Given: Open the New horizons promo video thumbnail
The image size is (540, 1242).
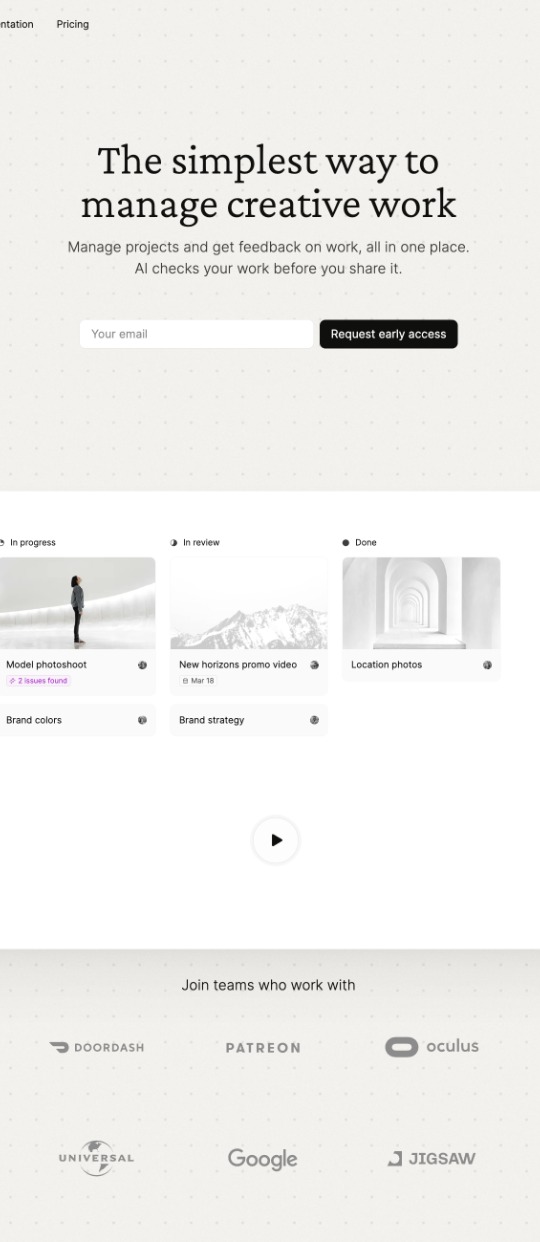Looking at the screenshot, I should coord(249,603).
